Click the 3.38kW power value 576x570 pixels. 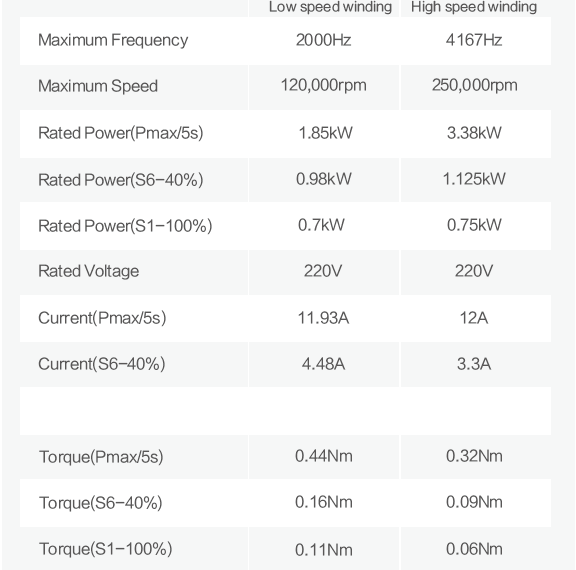click(474, 133)
